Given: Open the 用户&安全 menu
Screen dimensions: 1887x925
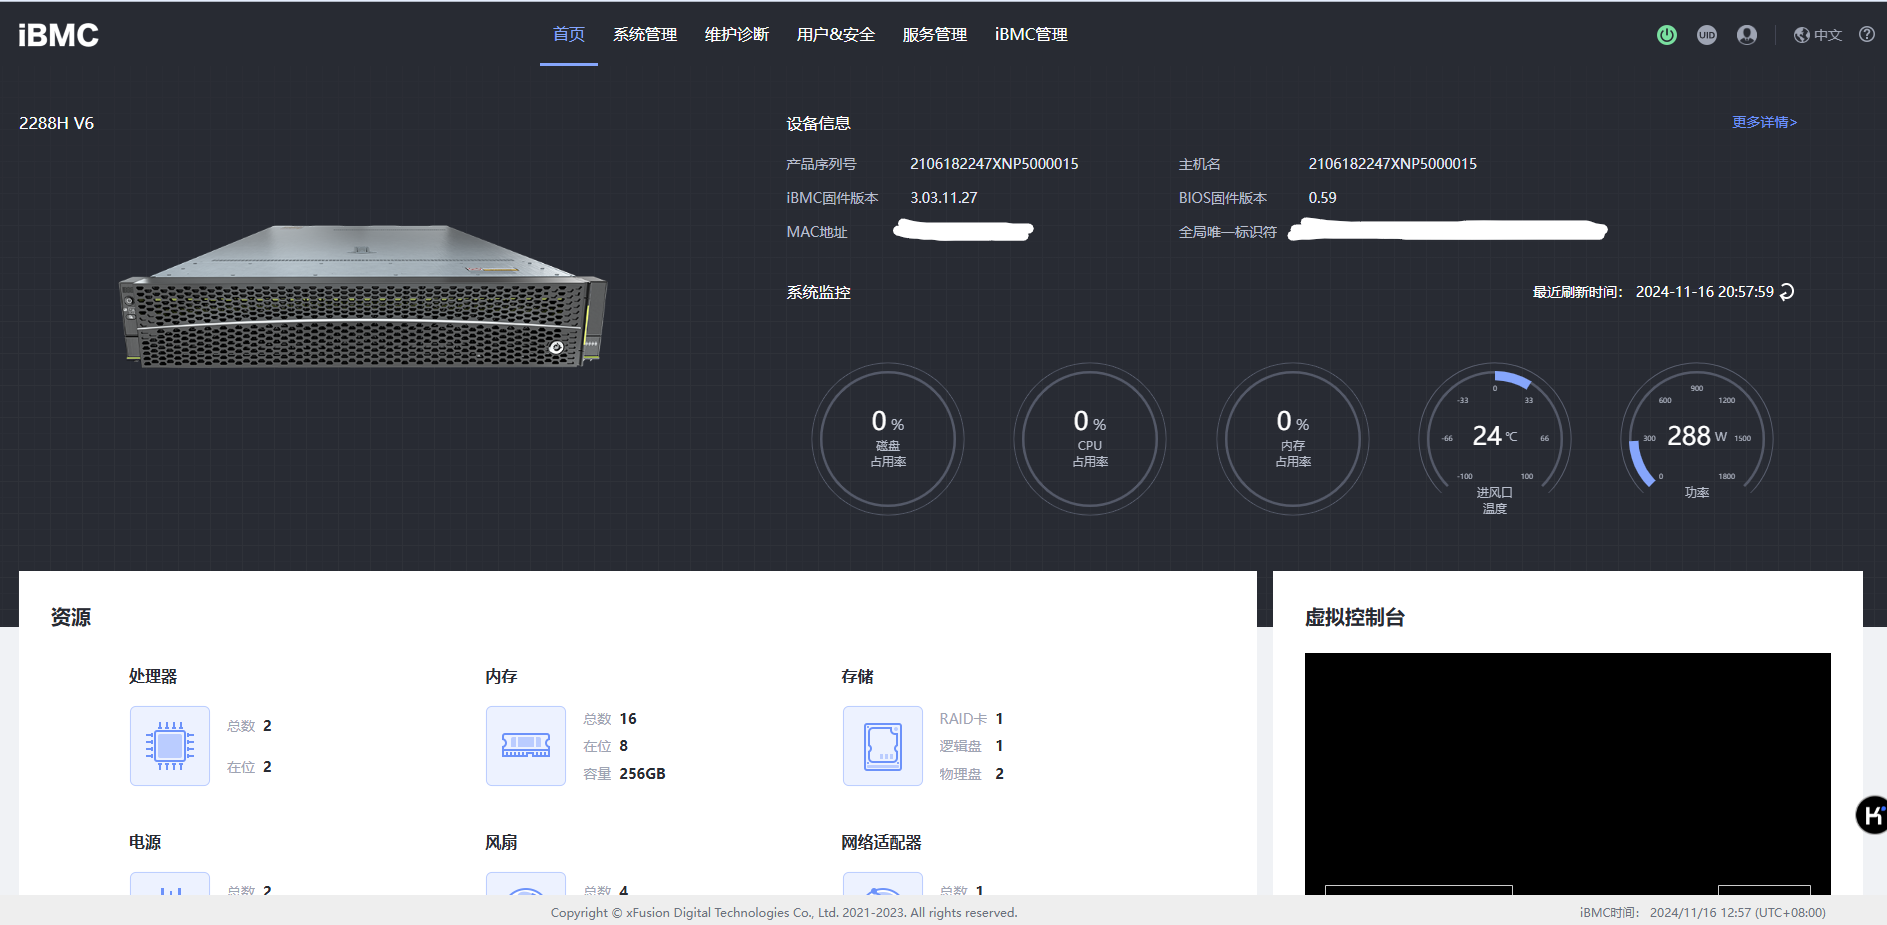Looking at the screenshot, I should tap(835, 35).
